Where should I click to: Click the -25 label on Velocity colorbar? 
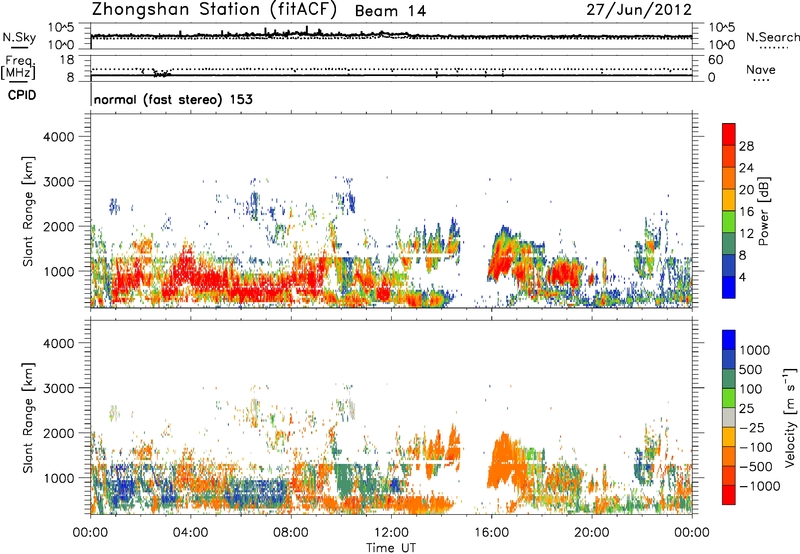(752, 428)
